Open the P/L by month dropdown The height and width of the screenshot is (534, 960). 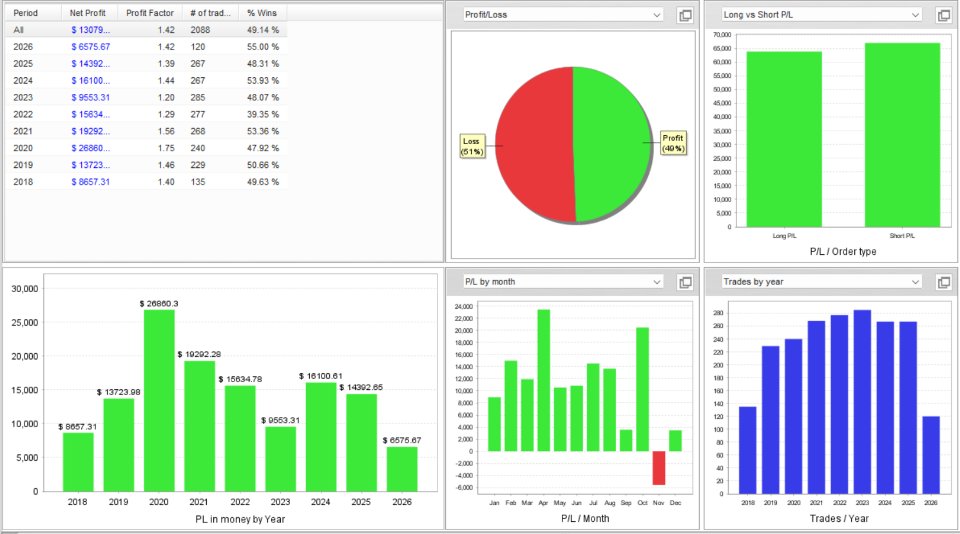(x=563, y=282)
